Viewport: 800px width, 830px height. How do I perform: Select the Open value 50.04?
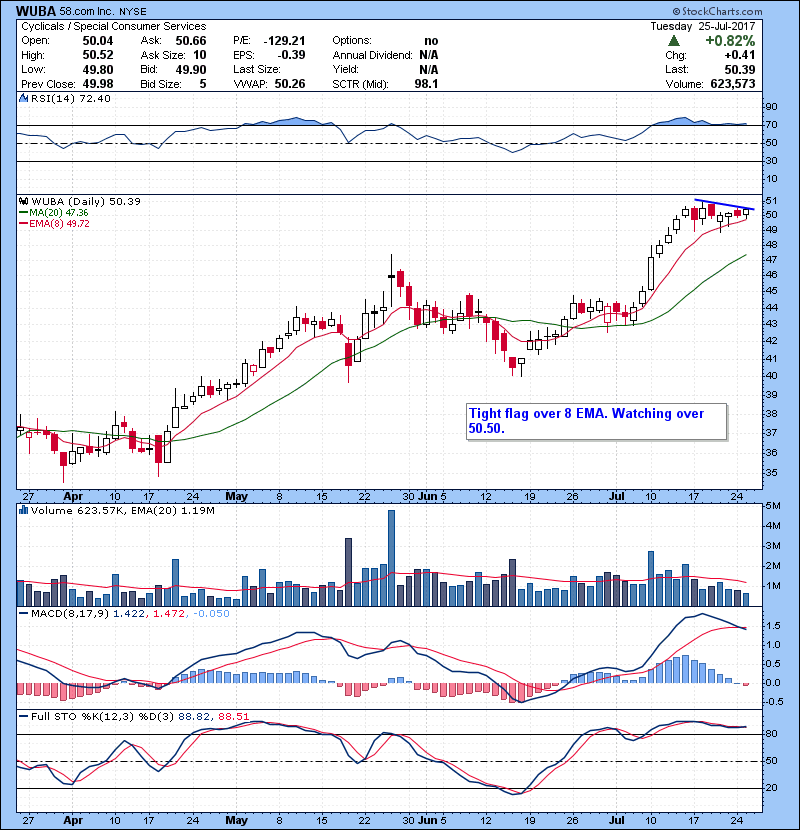tap(98, 41)
